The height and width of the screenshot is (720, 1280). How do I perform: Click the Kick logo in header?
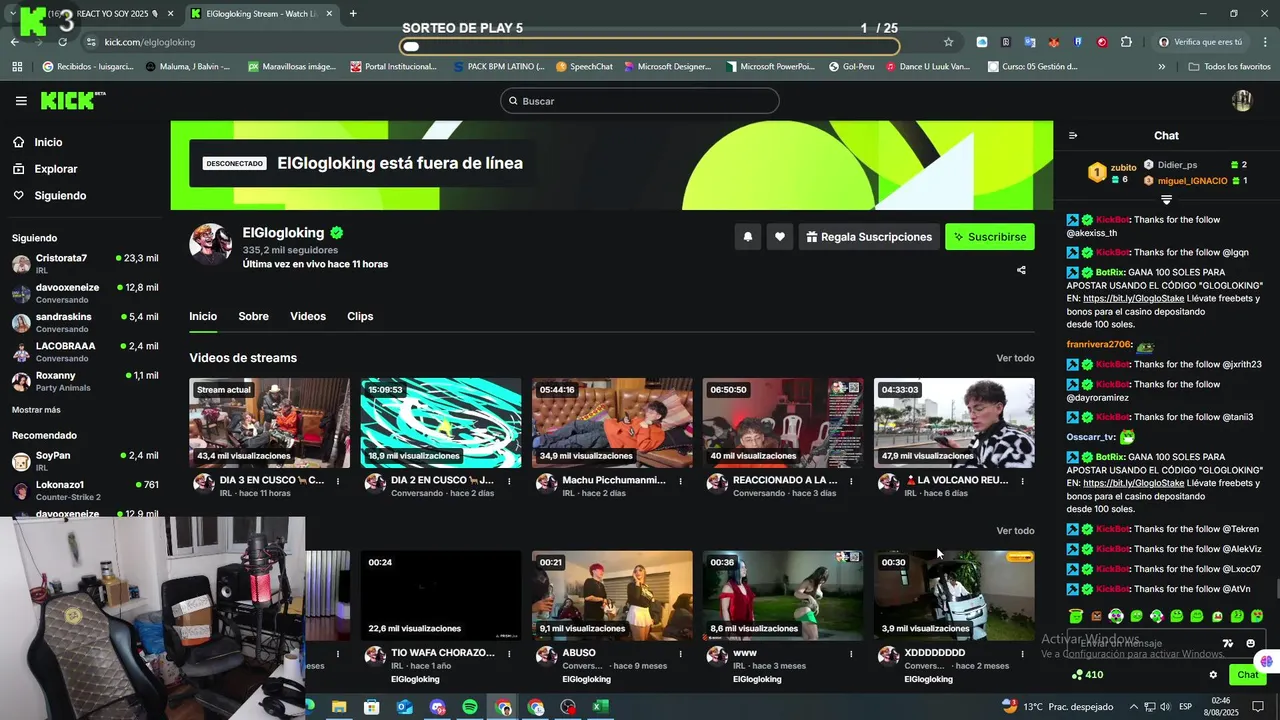pyautogui.click(x=72, y=100)
